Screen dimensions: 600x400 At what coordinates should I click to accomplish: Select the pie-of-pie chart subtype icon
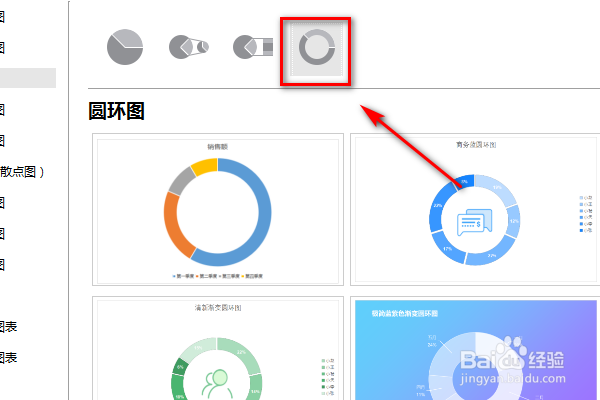(x=189, y=47)
